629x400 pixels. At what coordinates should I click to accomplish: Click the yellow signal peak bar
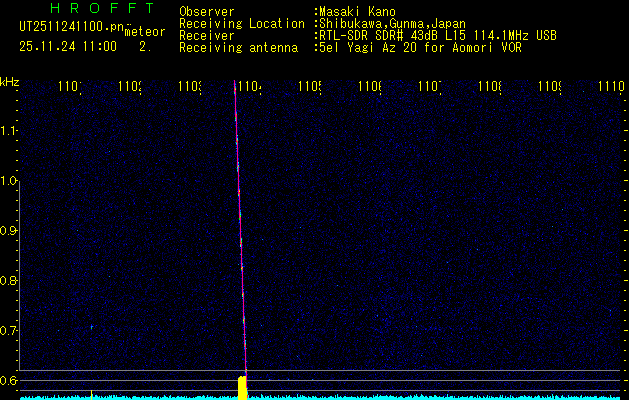[242, 386]
